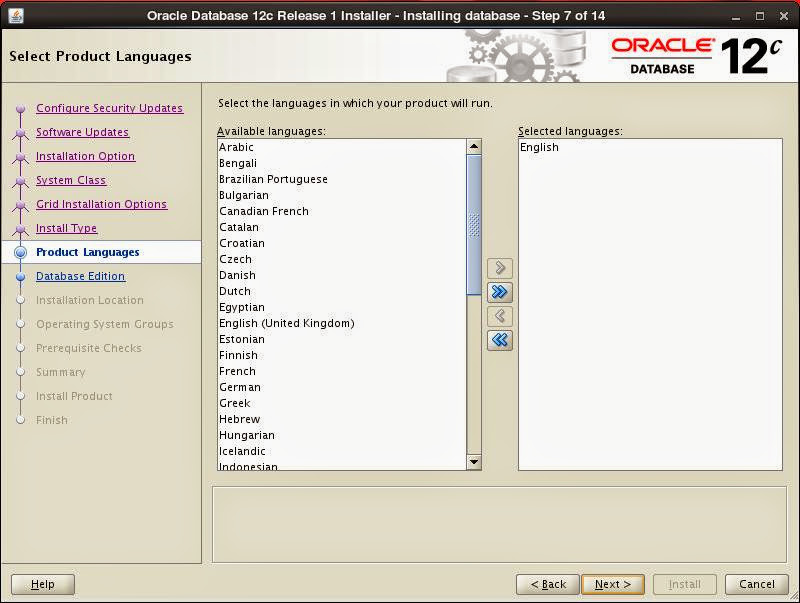Click the Next button
The height and width of the screenshot is (603, 800).
point(613,584)
